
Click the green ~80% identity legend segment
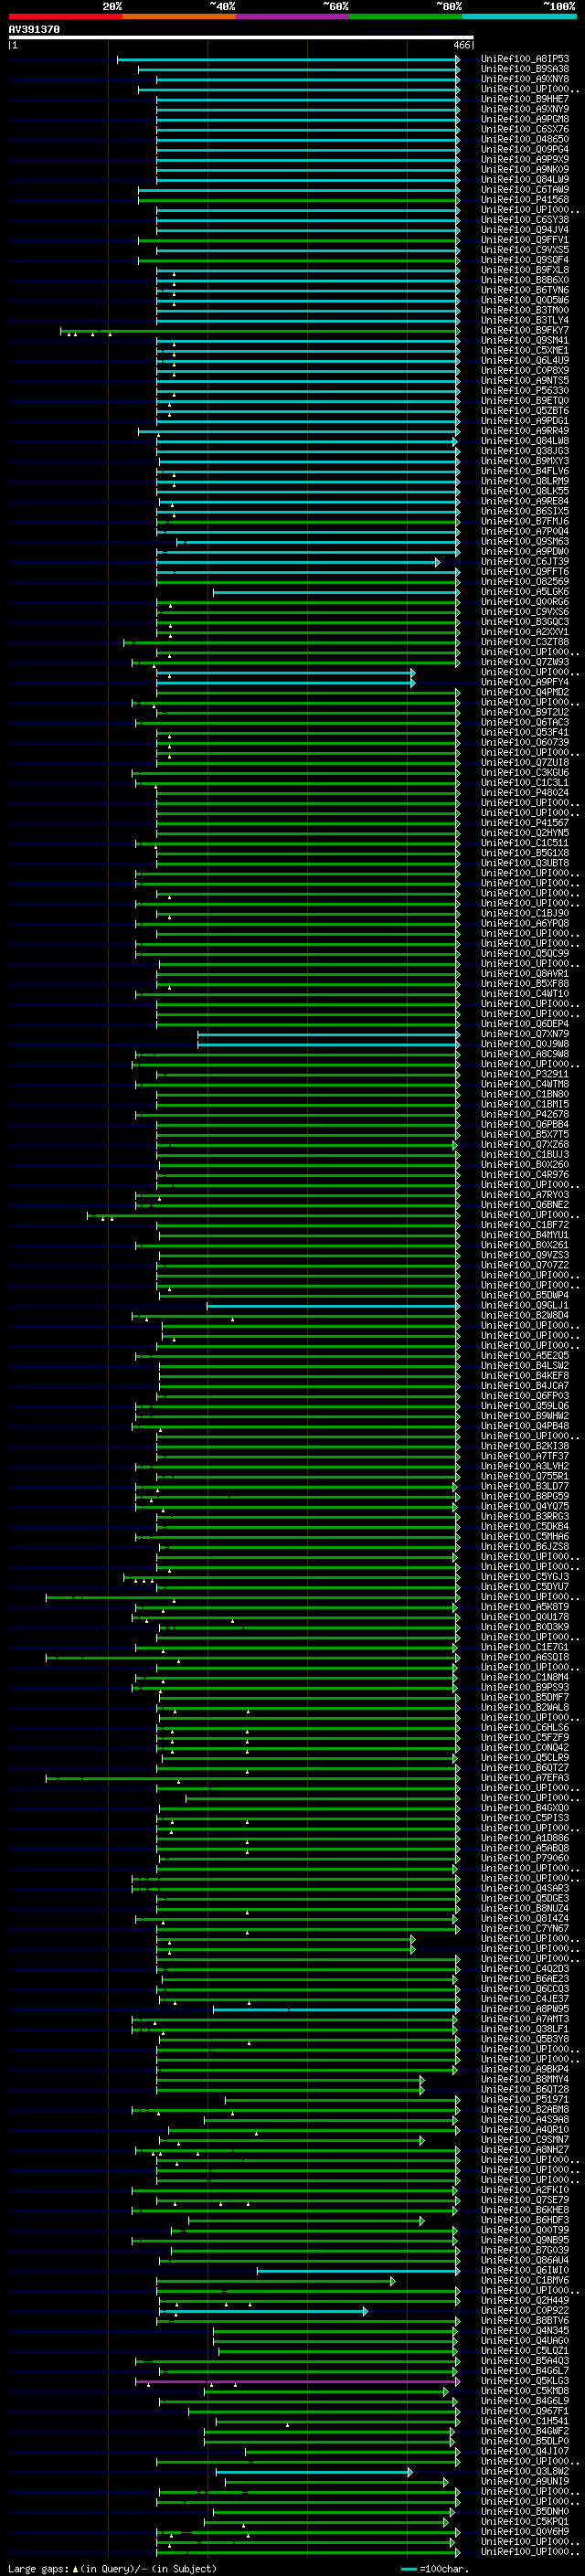[406, 16]
